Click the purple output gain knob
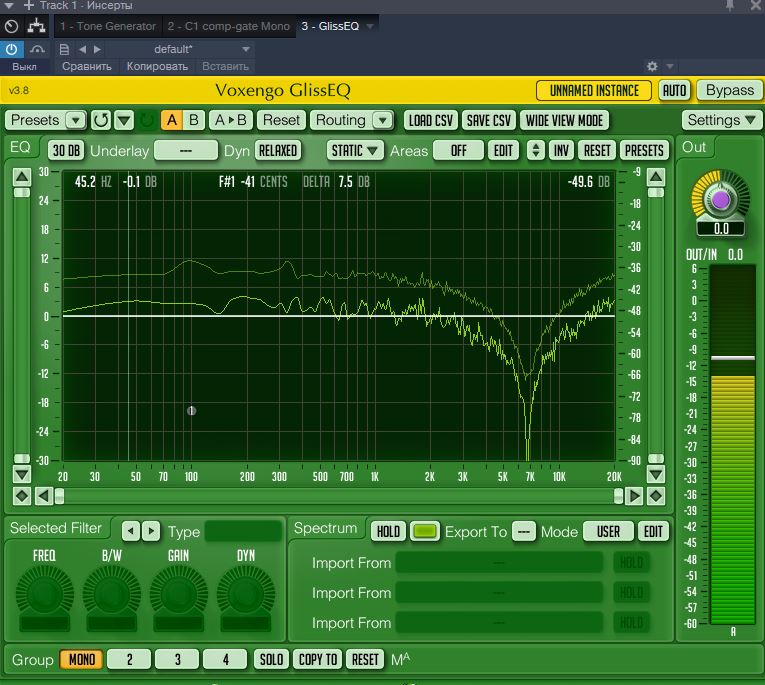The width and height of the screenshot is (765, 685). tap(721, 200)
